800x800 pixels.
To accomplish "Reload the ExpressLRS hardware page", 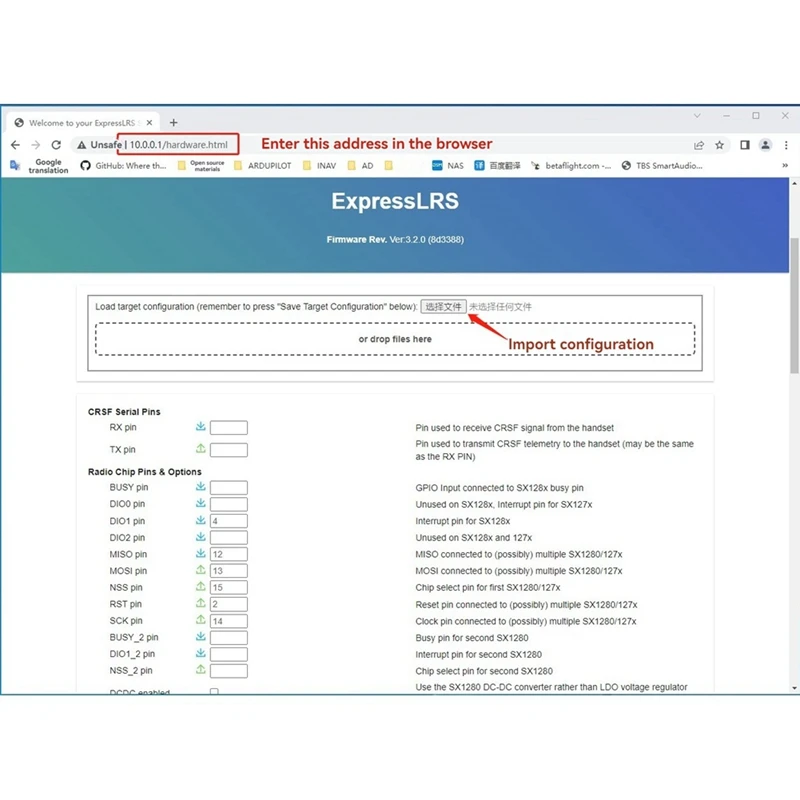I will [x=56, y=145].
